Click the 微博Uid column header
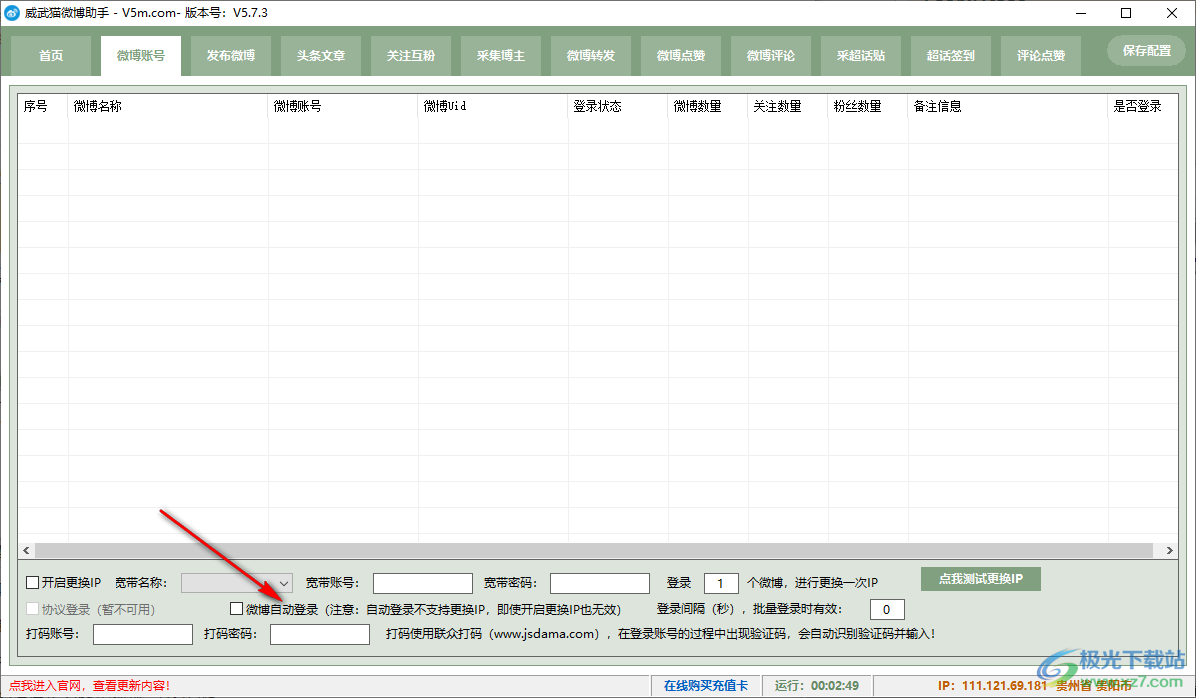Viewport: 1196px width, 698px height. tap(494, 106)
